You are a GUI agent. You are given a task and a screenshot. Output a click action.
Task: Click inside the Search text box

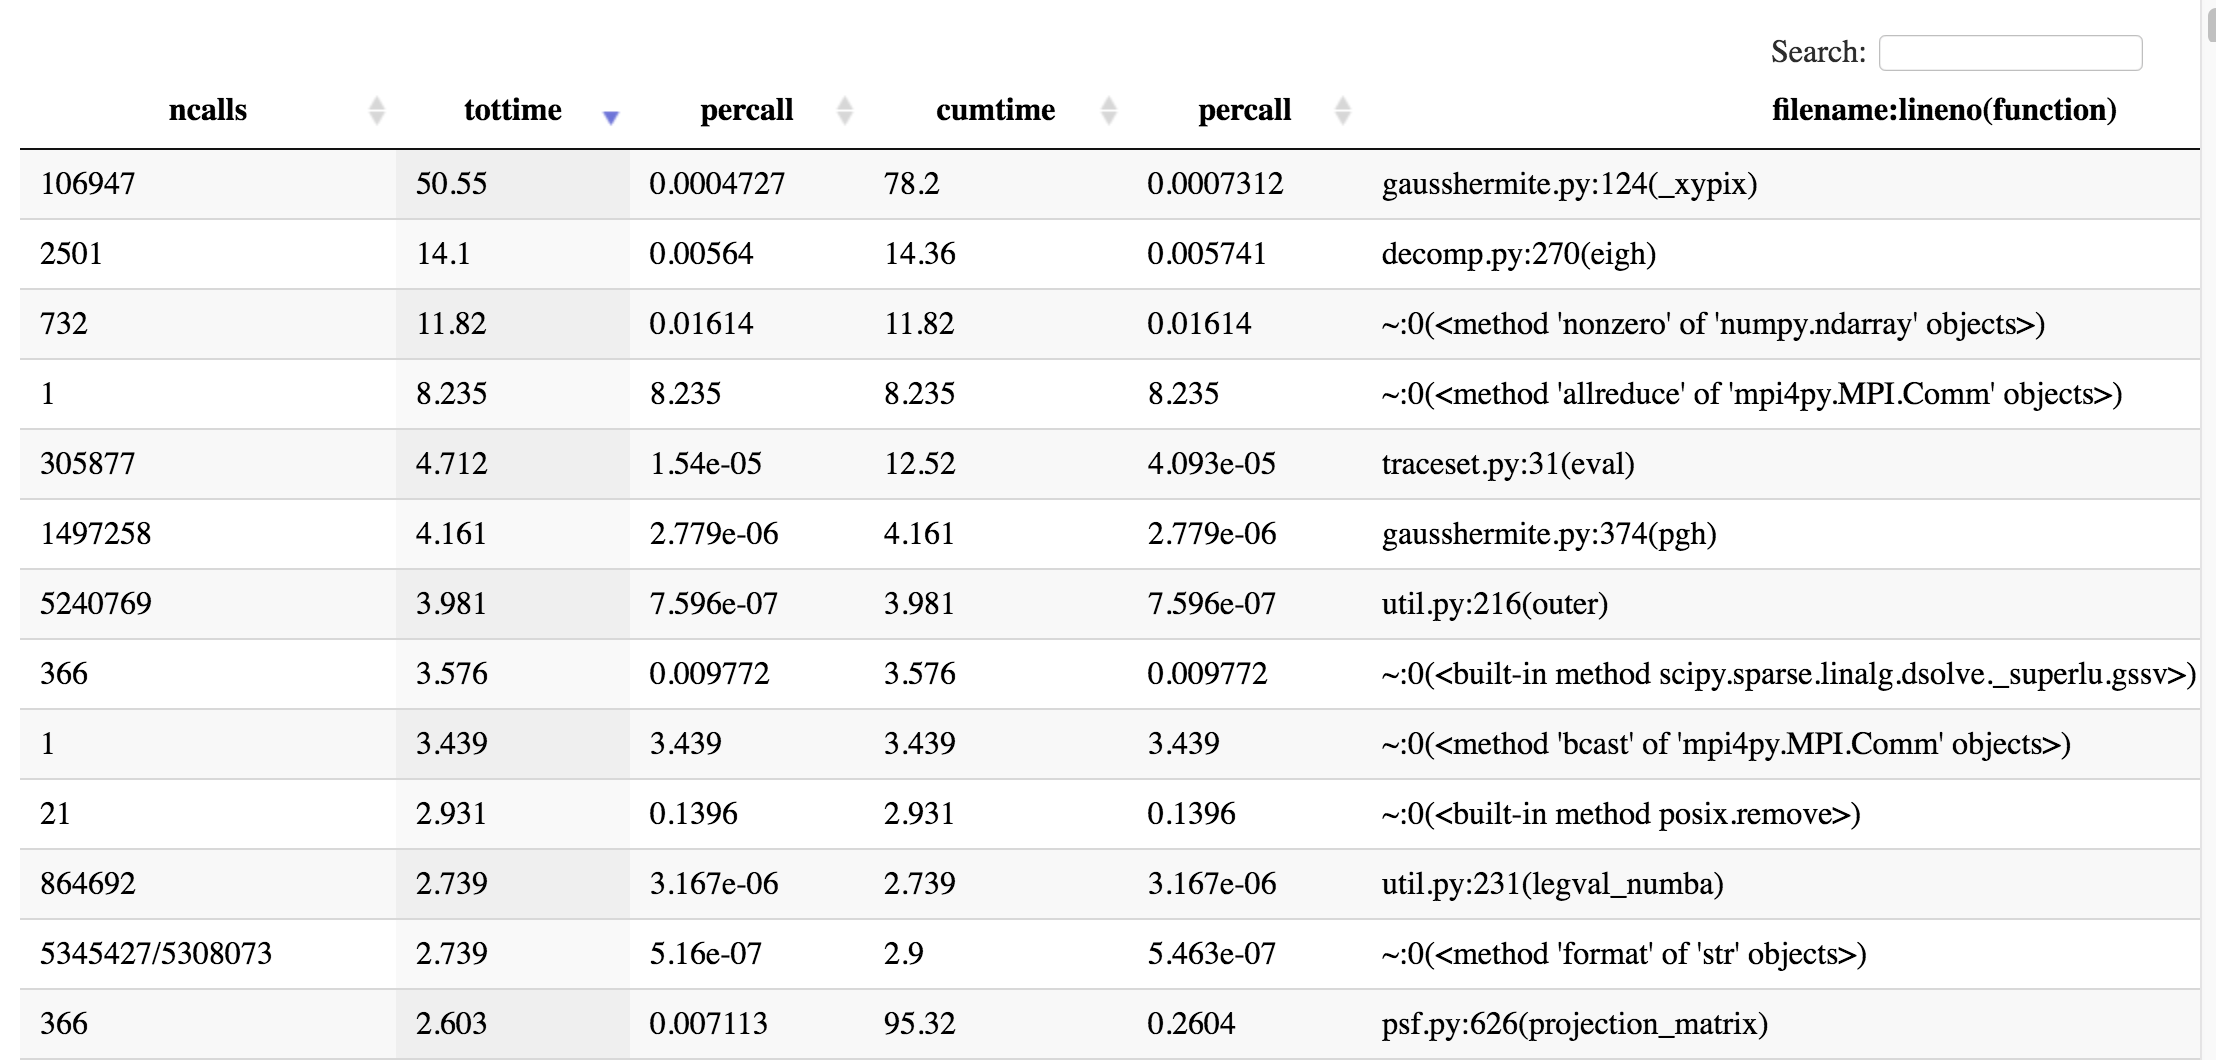pyautogui.click(x=2009, y=51)
